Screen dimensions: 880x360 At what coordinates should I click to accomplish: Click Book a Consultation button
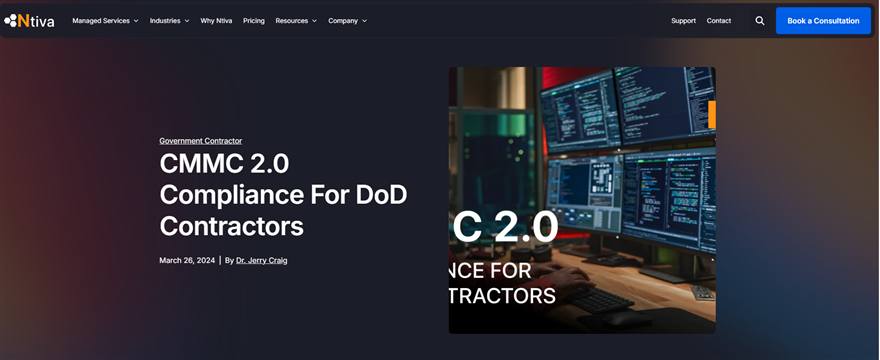coord(823,21)
